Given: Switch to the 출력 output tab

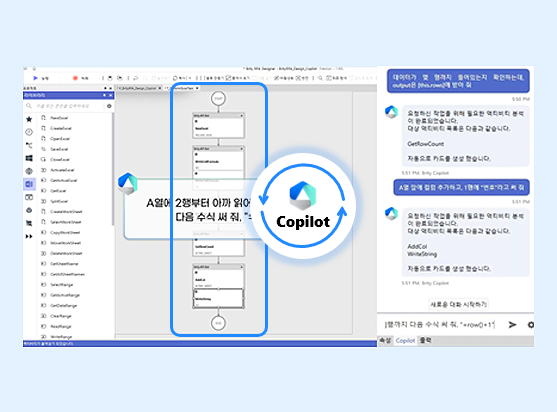Looking at the screenshot, I should 426,341.
